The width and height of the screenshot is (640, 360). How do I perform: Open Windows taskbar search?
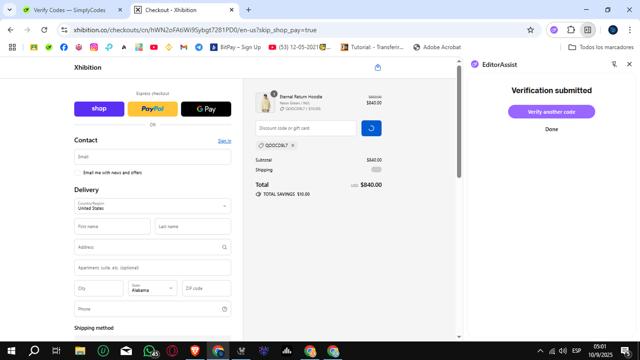[x=34, y=351]
